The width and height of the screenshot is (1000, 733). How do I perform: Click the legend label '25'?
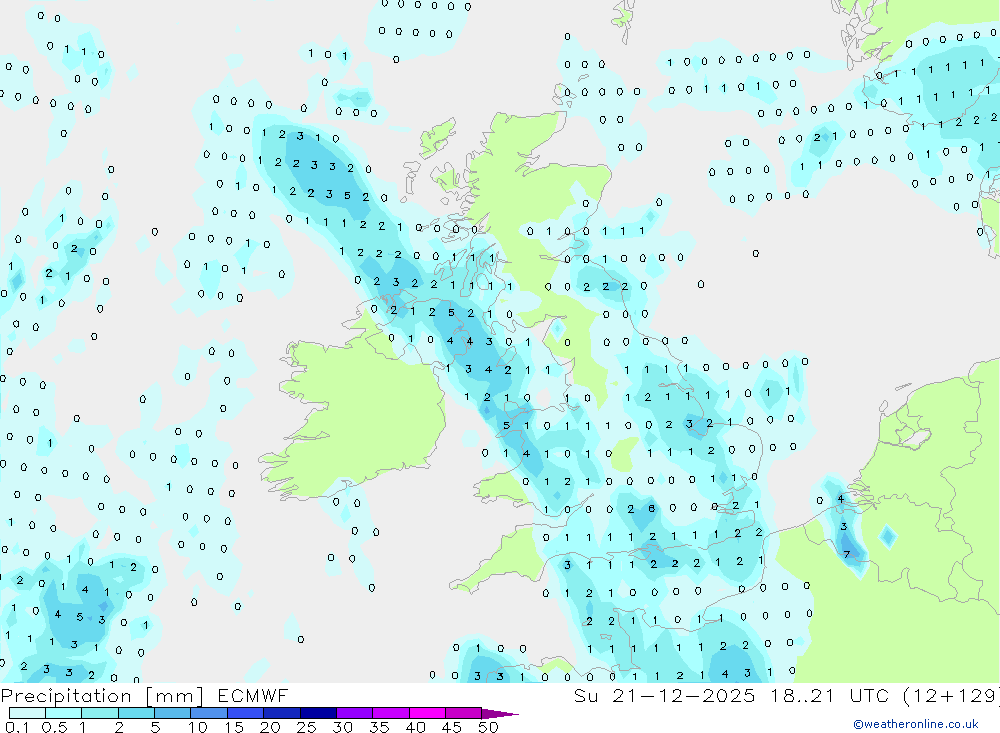point(306,727)
